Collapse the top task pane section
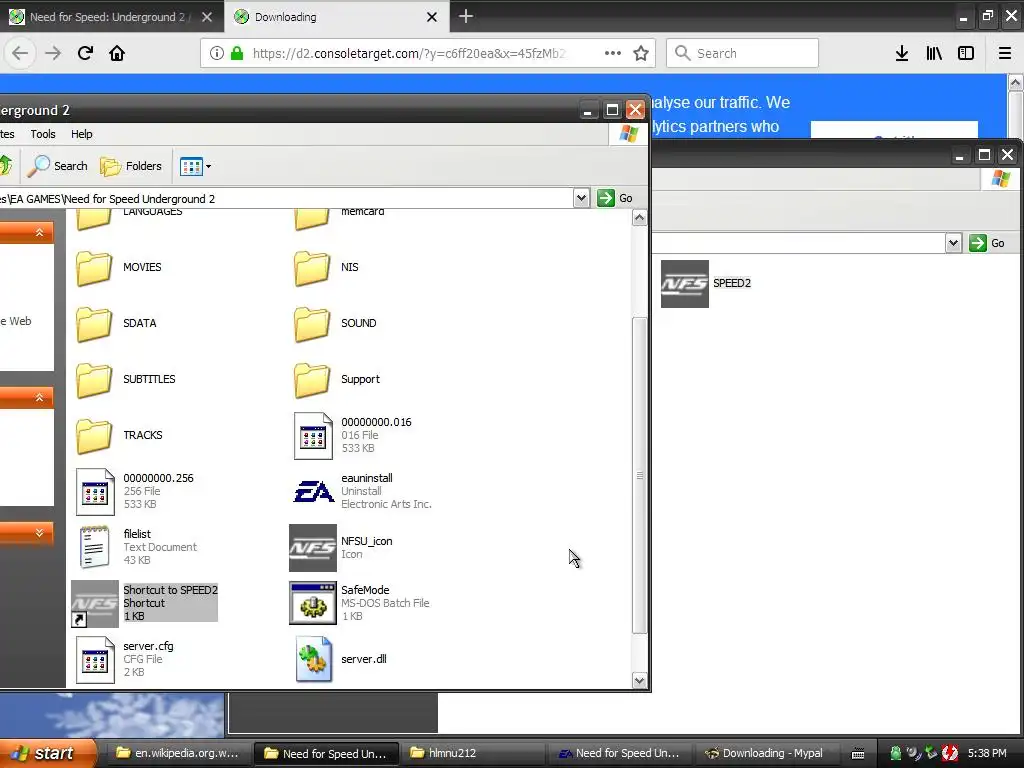 tap(39, 232)
